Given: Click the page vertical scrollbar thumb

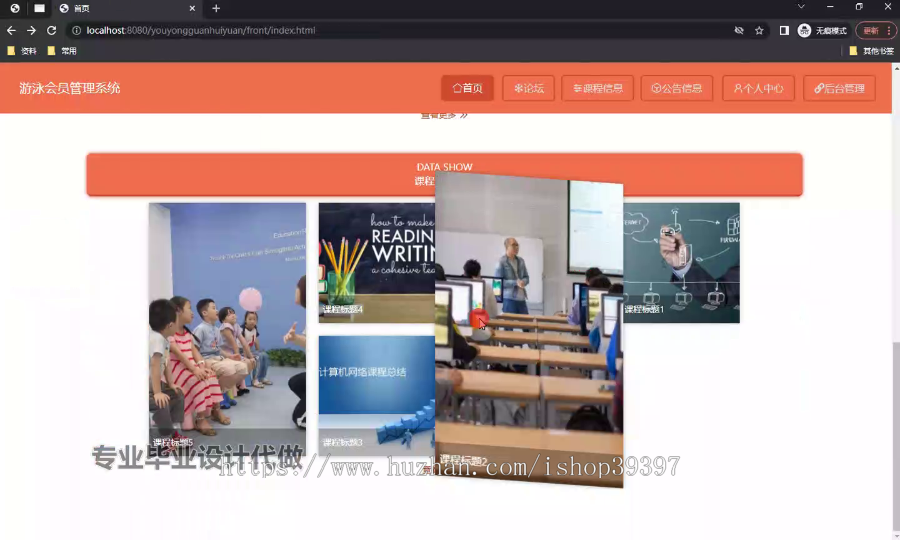Looking at the screenshot, I should point(896,436).
